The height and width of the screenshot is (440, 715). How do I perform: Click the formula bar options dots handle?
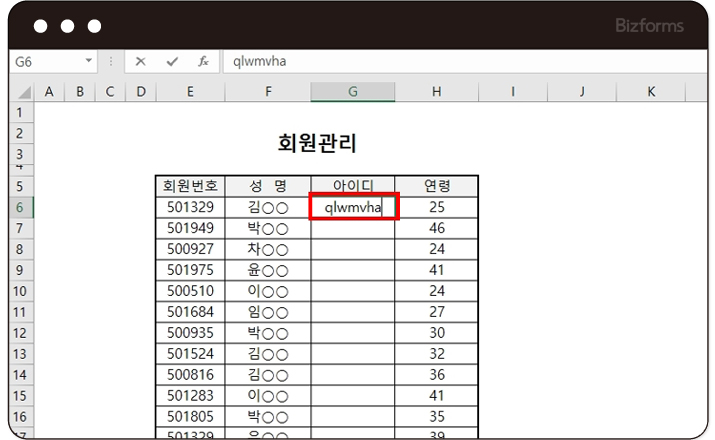pos(111,61)
